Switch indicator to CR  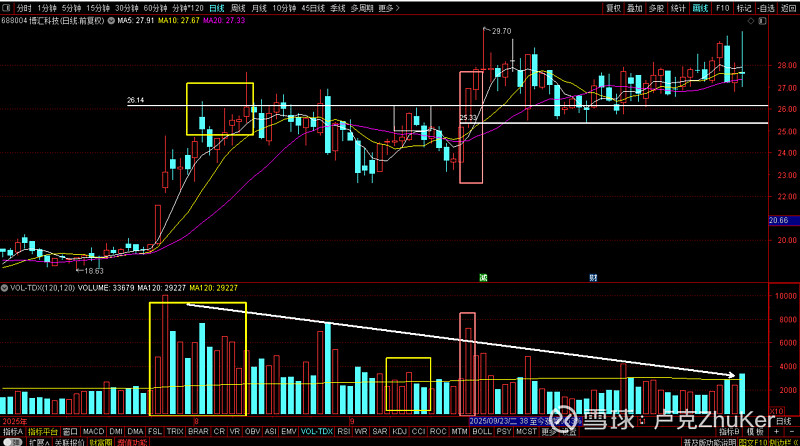point(219,432)
